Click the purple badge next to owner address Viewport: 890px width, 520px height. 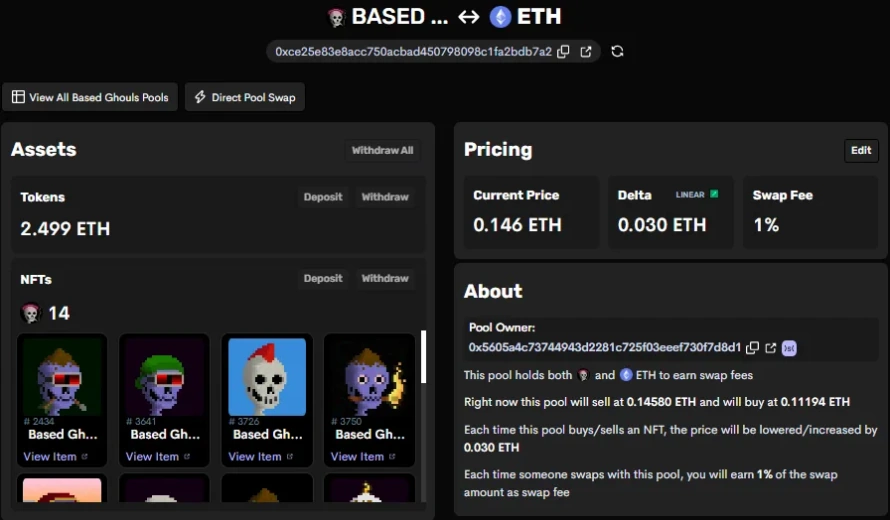pos(789,348)
